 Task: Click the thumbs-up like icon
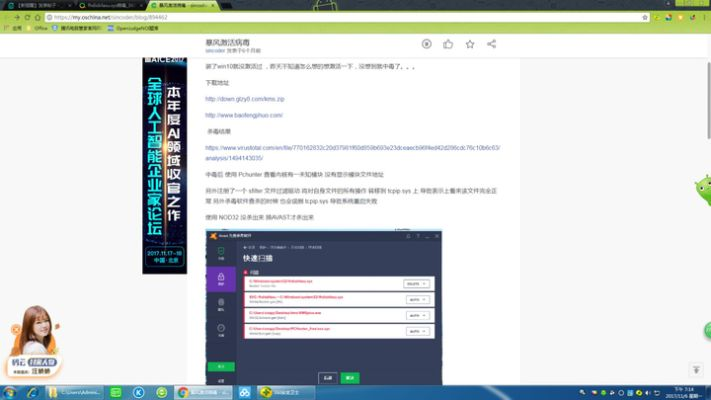pyautogui.click(x=448, y=44)
